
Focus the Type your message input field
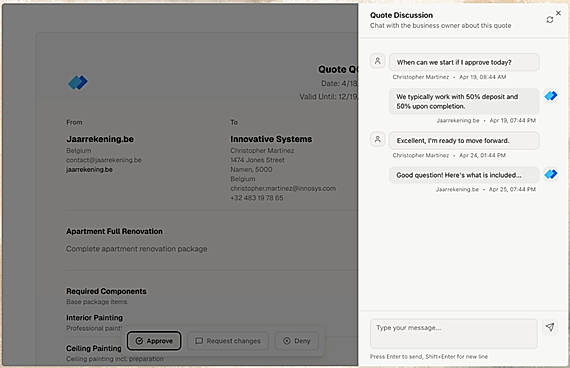(454, 333)
